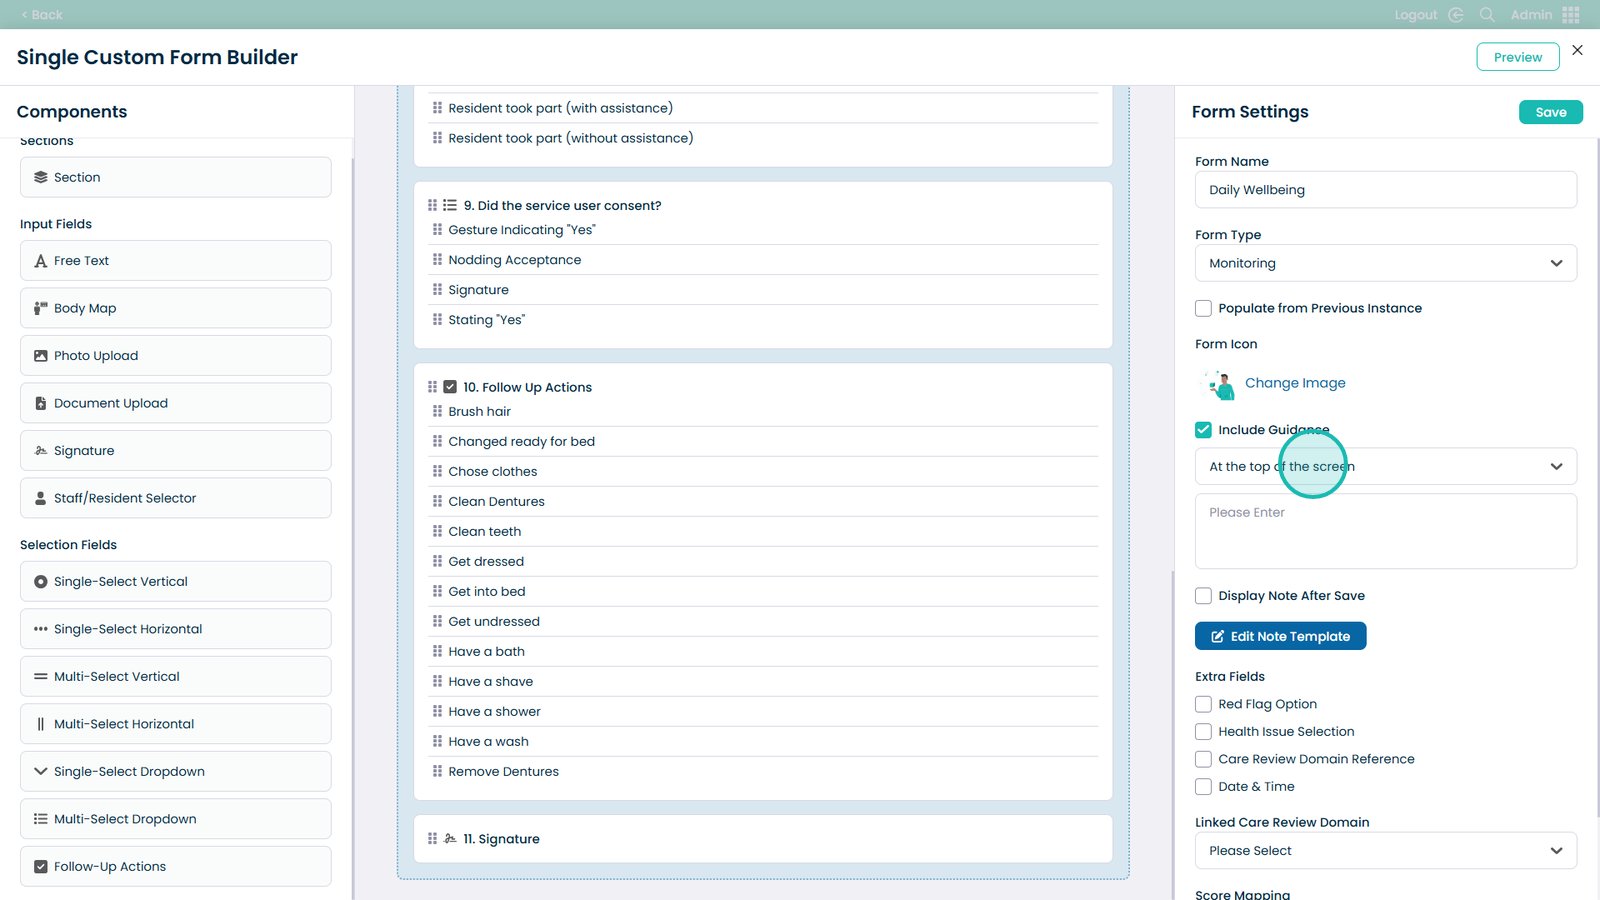Enable the Red Flag Option checkbox
Image resolution: width=1600 pixels, height=900 pixels.
[1203, 704]
